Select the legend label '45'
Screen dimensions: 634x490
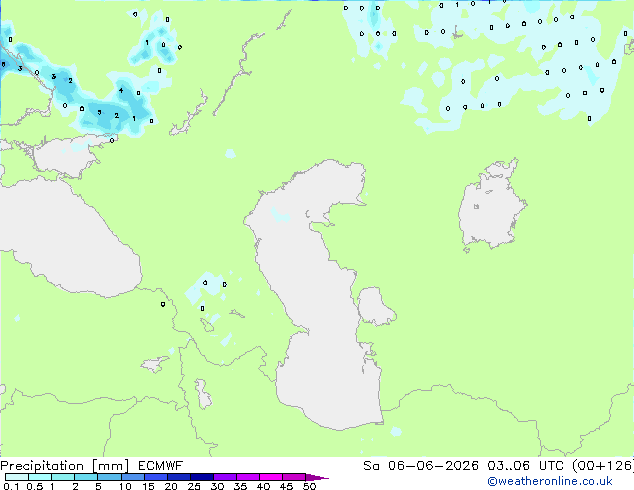pyautogui.click(x=286, y=486)
